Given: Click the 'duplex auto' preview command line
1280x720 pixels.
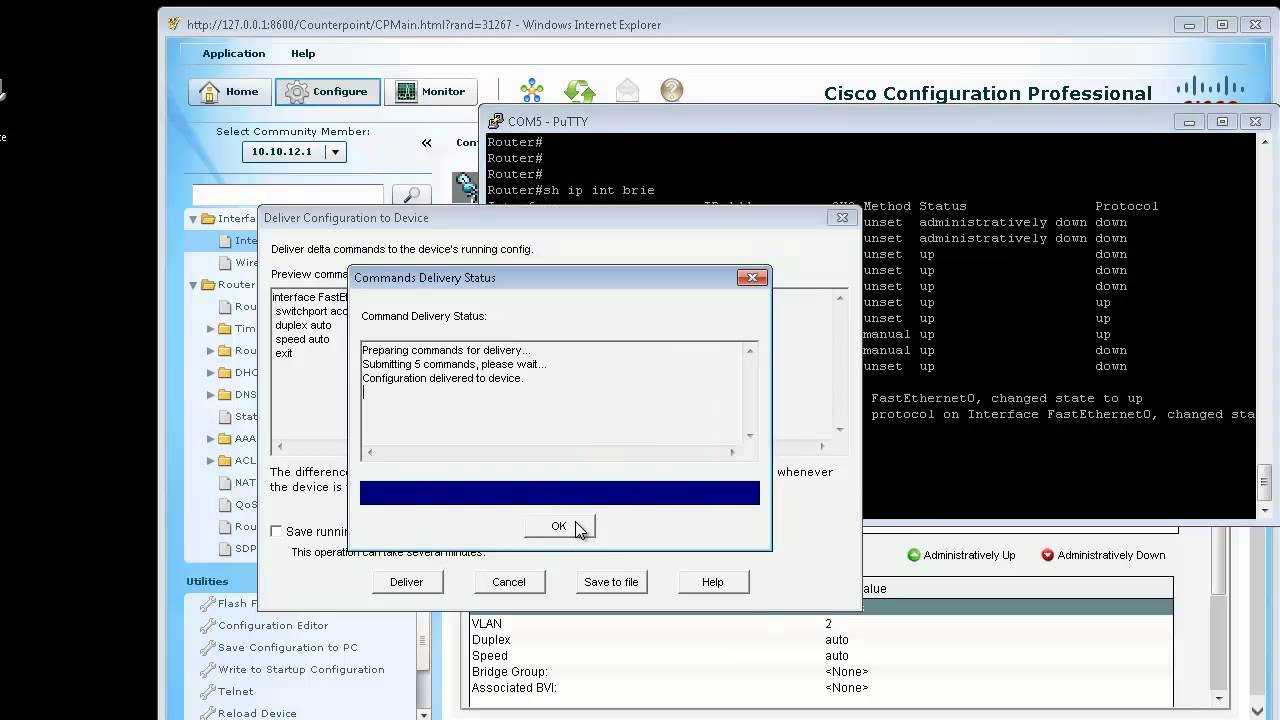Looking at the screenshot, I should tap(303, 325).
